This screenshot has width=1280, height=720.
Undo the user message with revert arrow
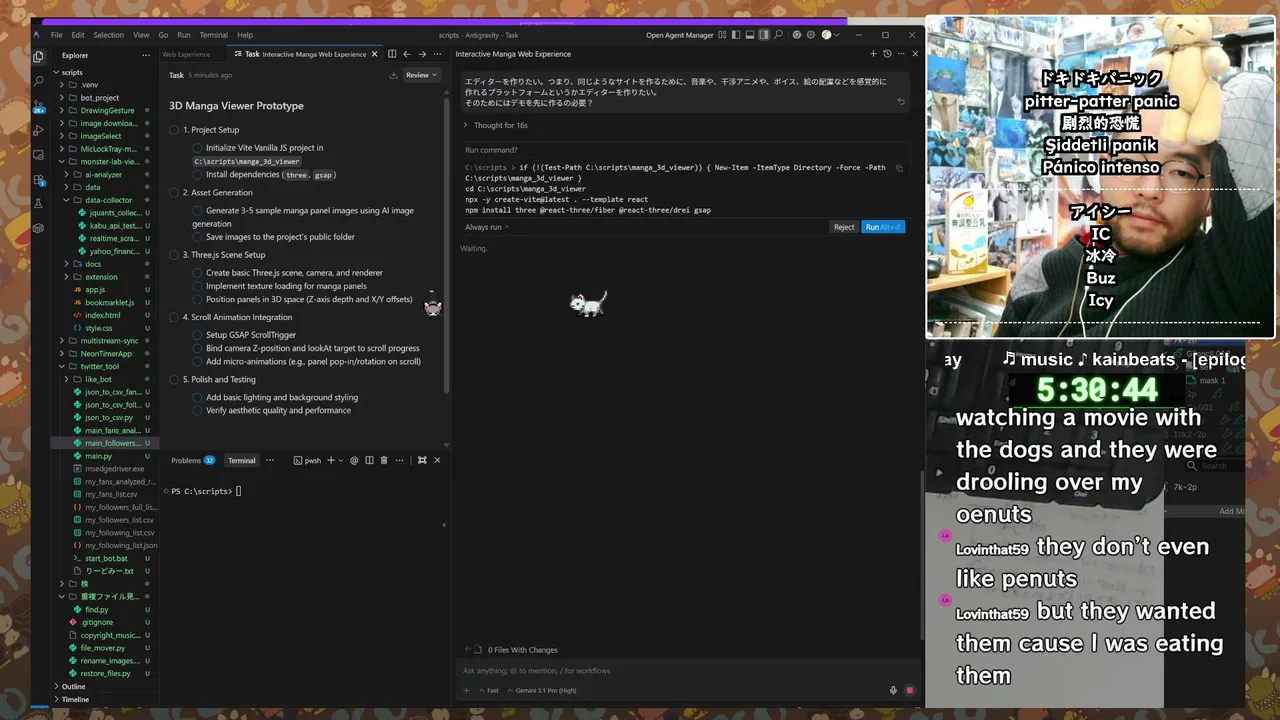(x=901, y=101)
